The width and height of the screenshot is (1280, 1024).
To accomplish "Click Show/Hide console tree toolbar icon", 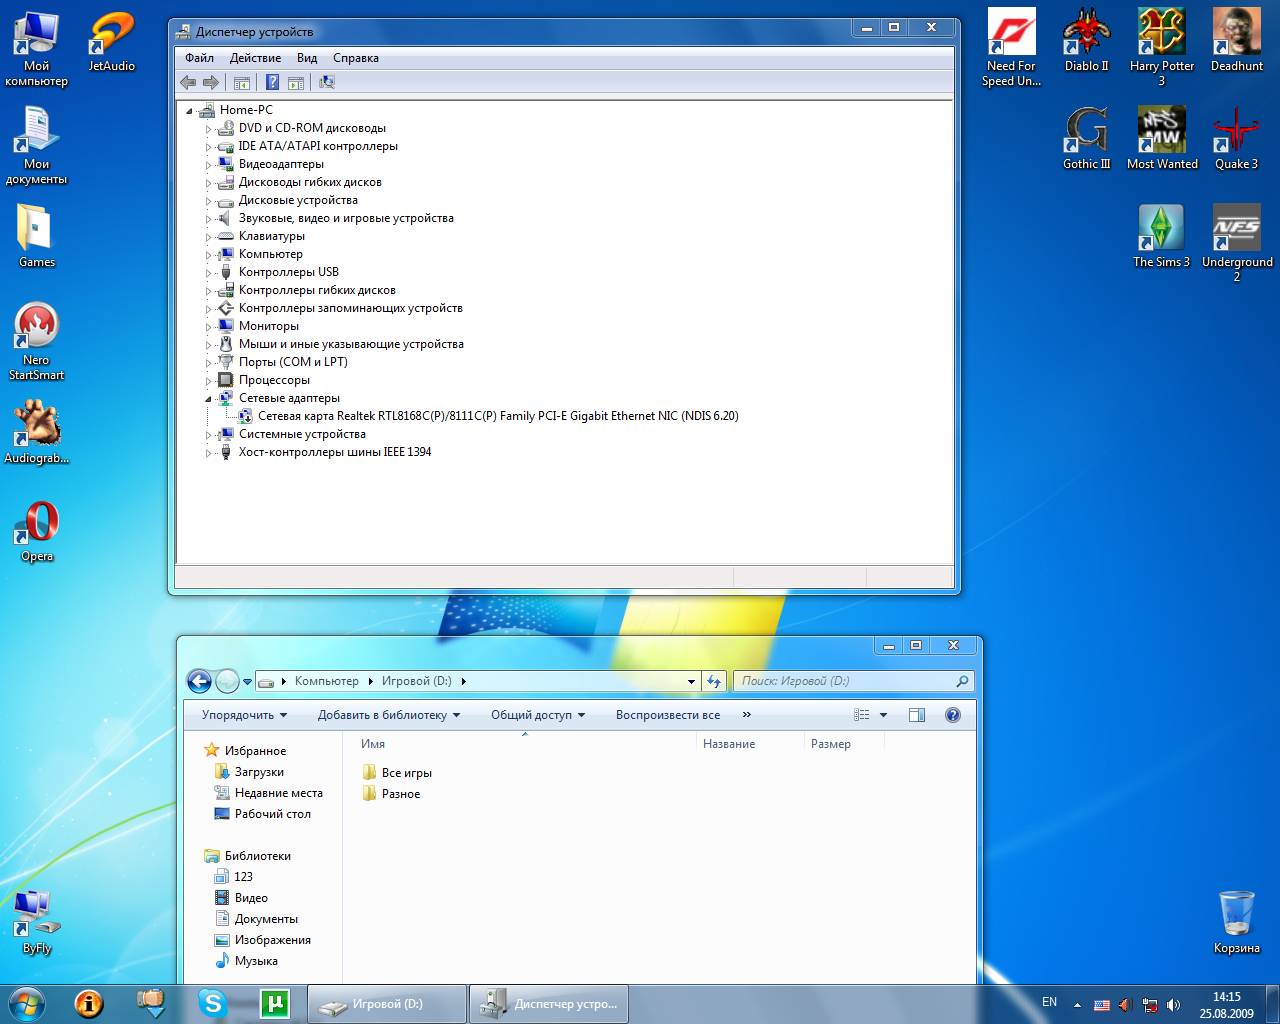I will pos(241,83).
